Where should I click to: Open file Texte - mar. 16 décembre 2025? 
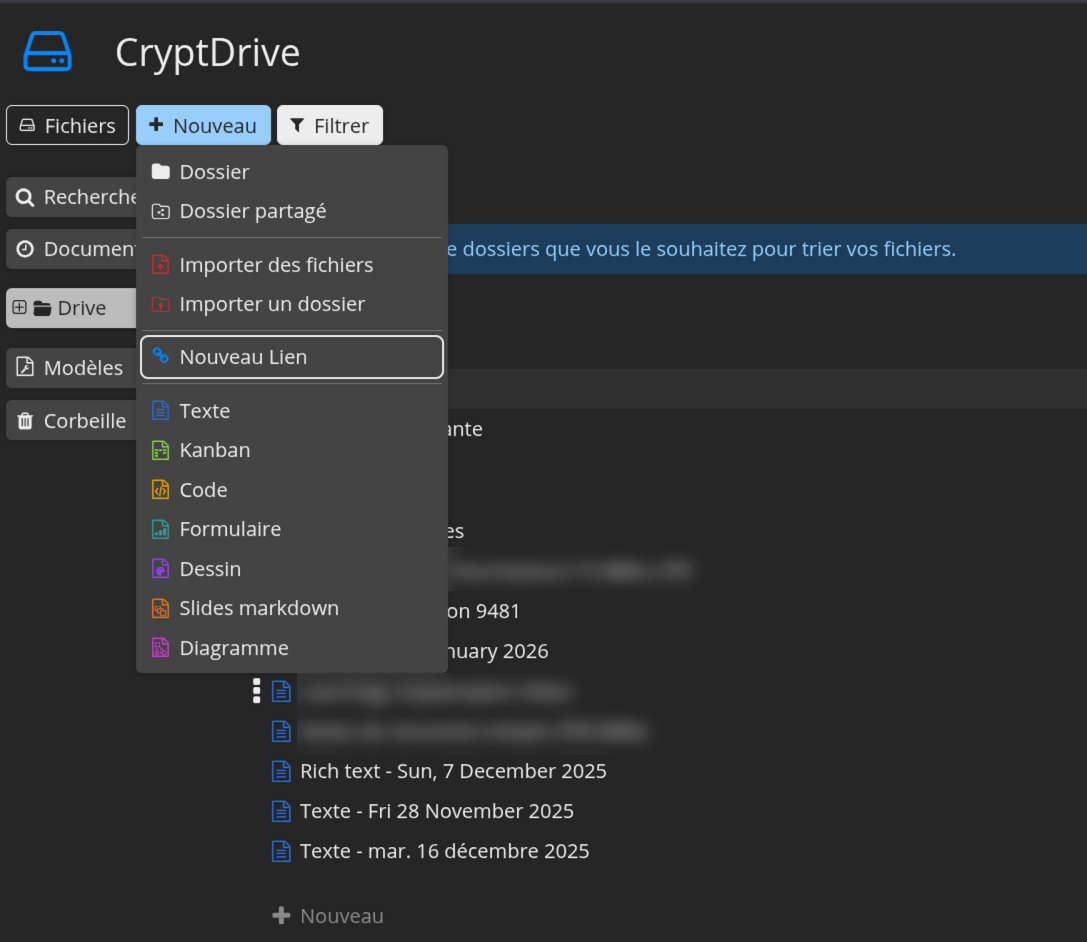pyautogui.click(x=444, y=851)
